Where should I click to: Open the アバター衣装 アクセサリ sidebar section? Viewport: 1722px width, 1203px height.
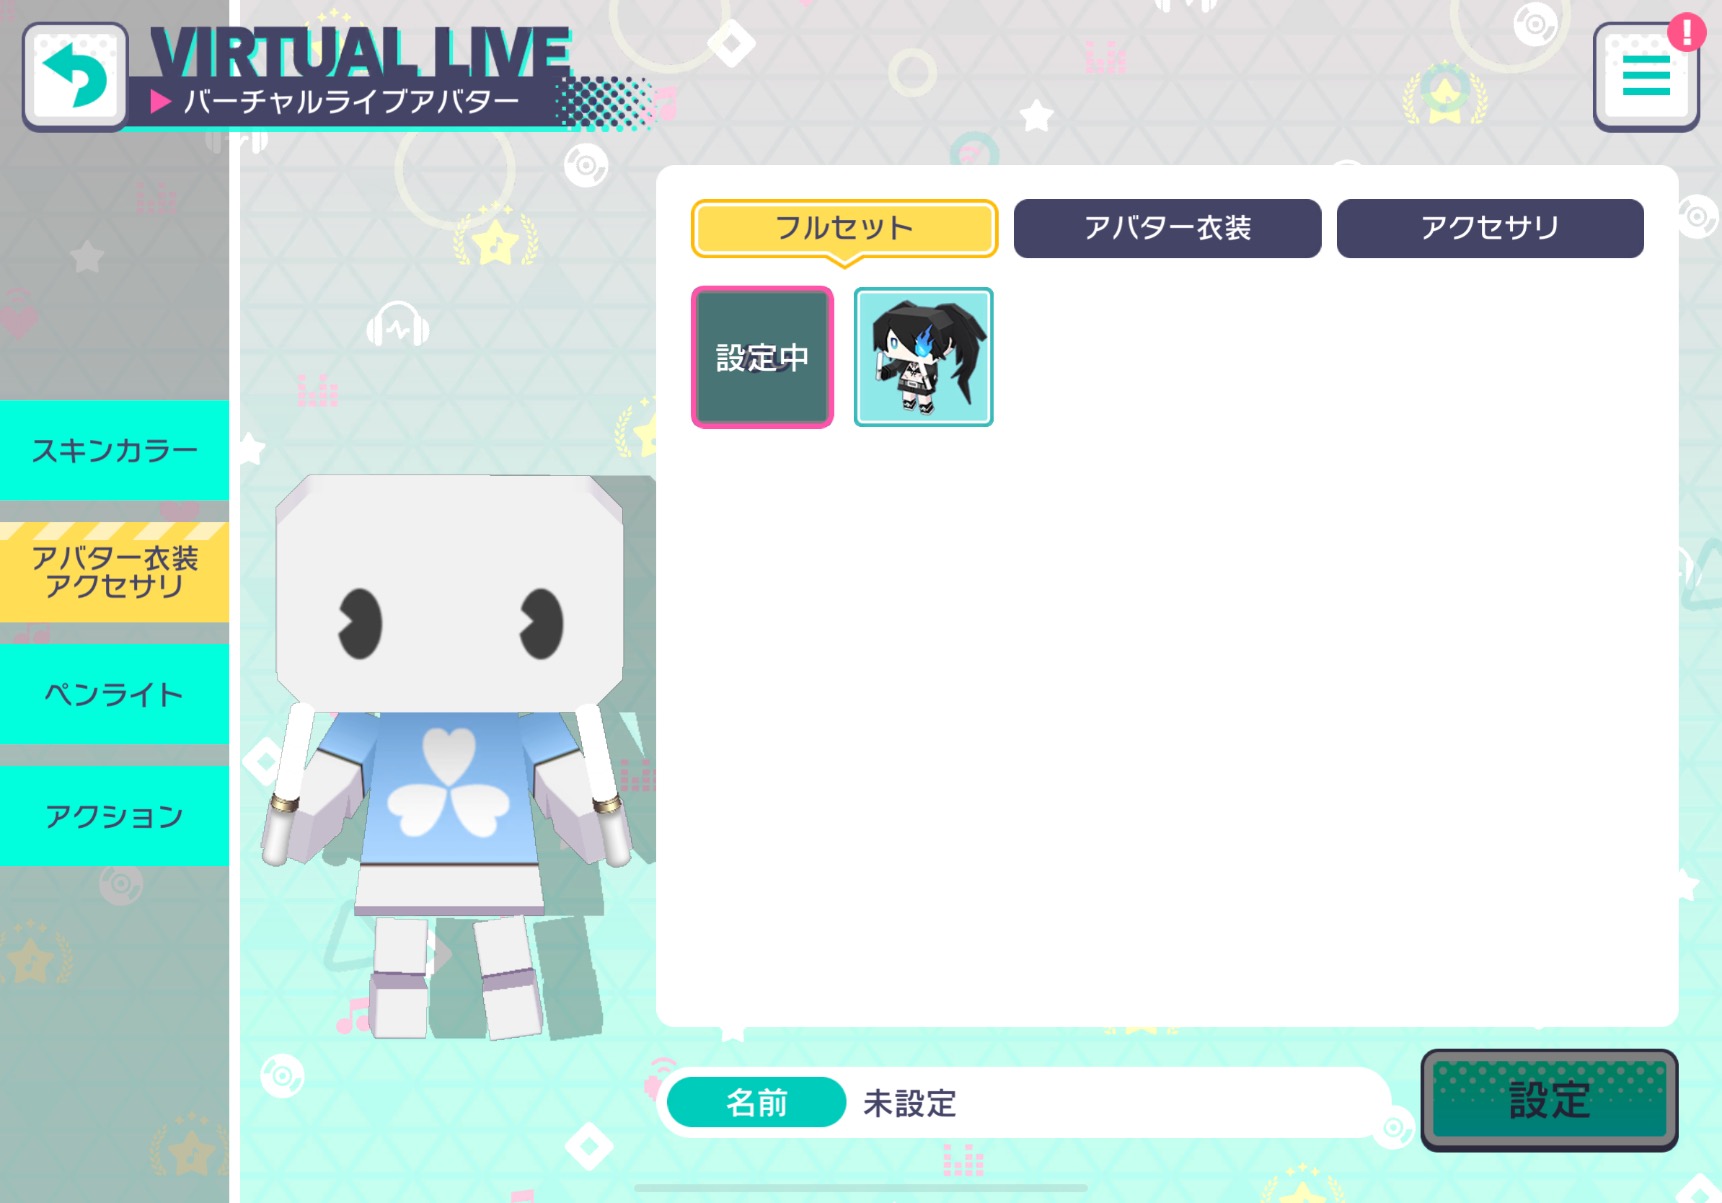coord(114,572)
